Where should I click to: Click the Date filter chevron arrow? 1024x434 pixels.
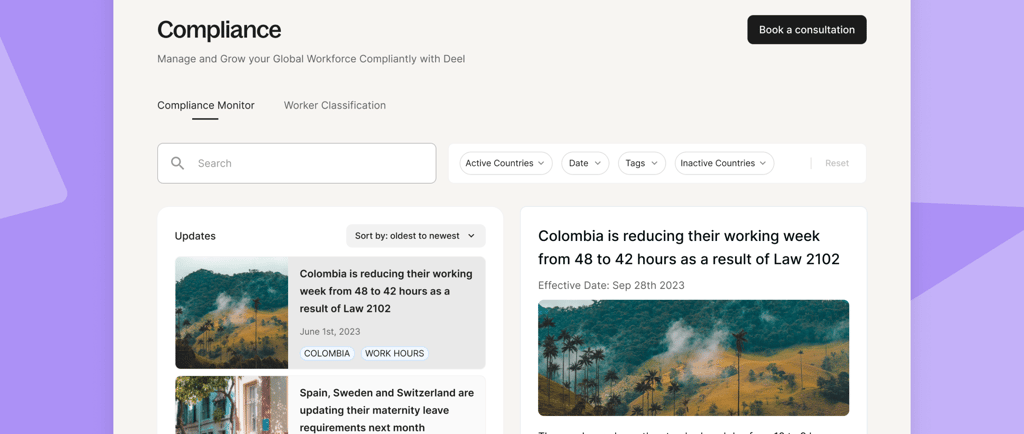[598, 163]
